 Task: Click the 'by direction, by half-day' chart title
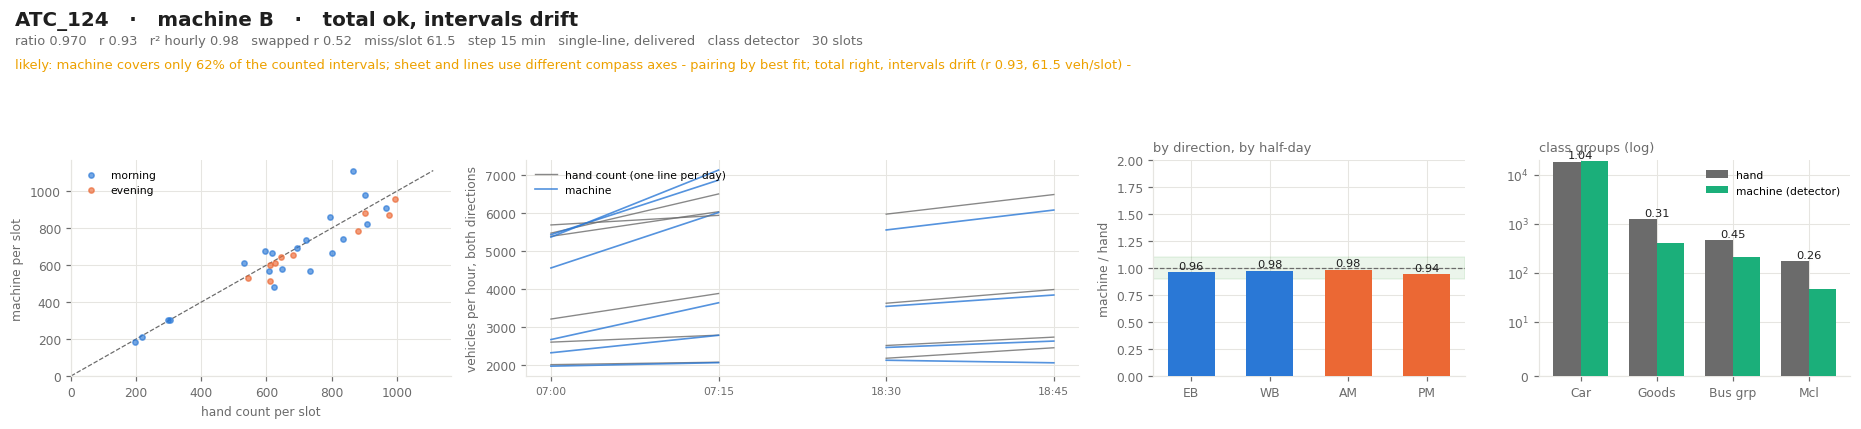(x=1232, y=148)
